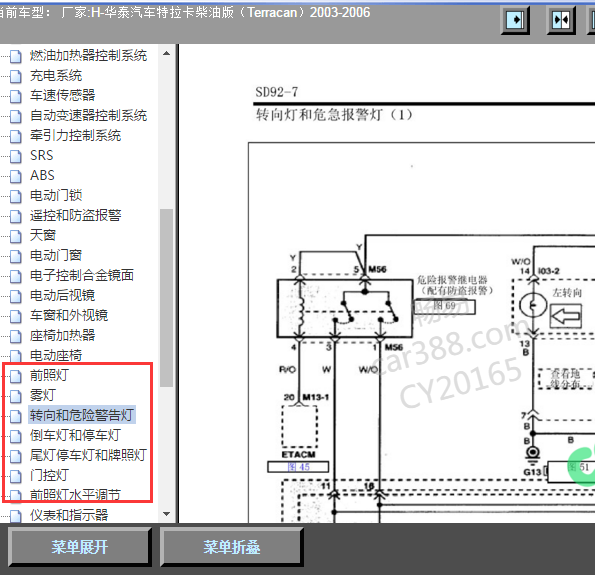The width and height of the screenshot is (595, 575).
Task: Open 电动后视镜 entry
Action: [x=63, y=295]
